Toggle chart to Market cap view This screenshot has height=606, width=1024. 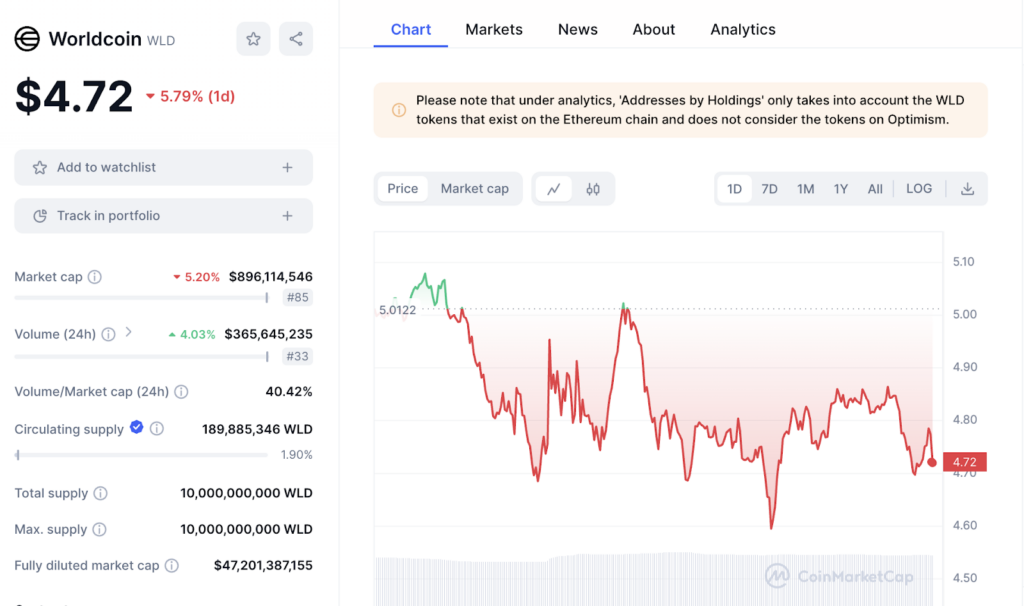tap(474, 189)
